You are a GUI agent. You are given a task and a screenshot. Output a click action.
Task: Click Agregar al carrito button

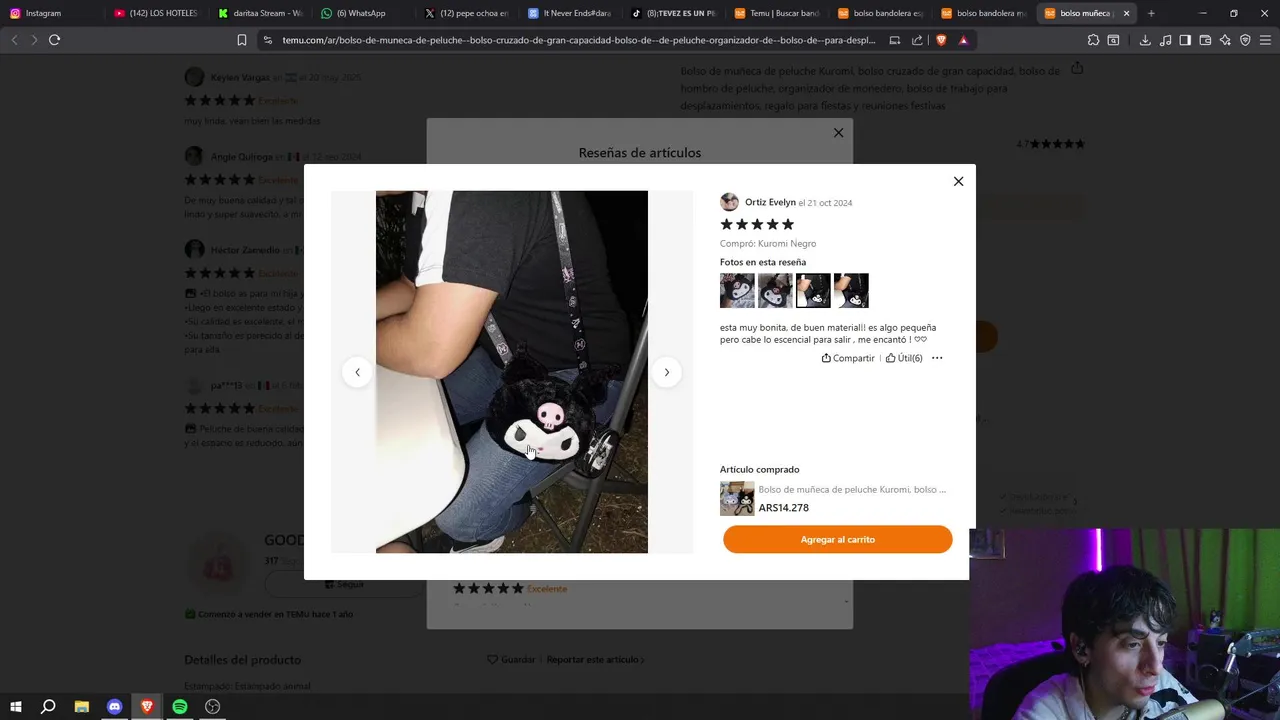pyautogui.click(x=838, y=539)
